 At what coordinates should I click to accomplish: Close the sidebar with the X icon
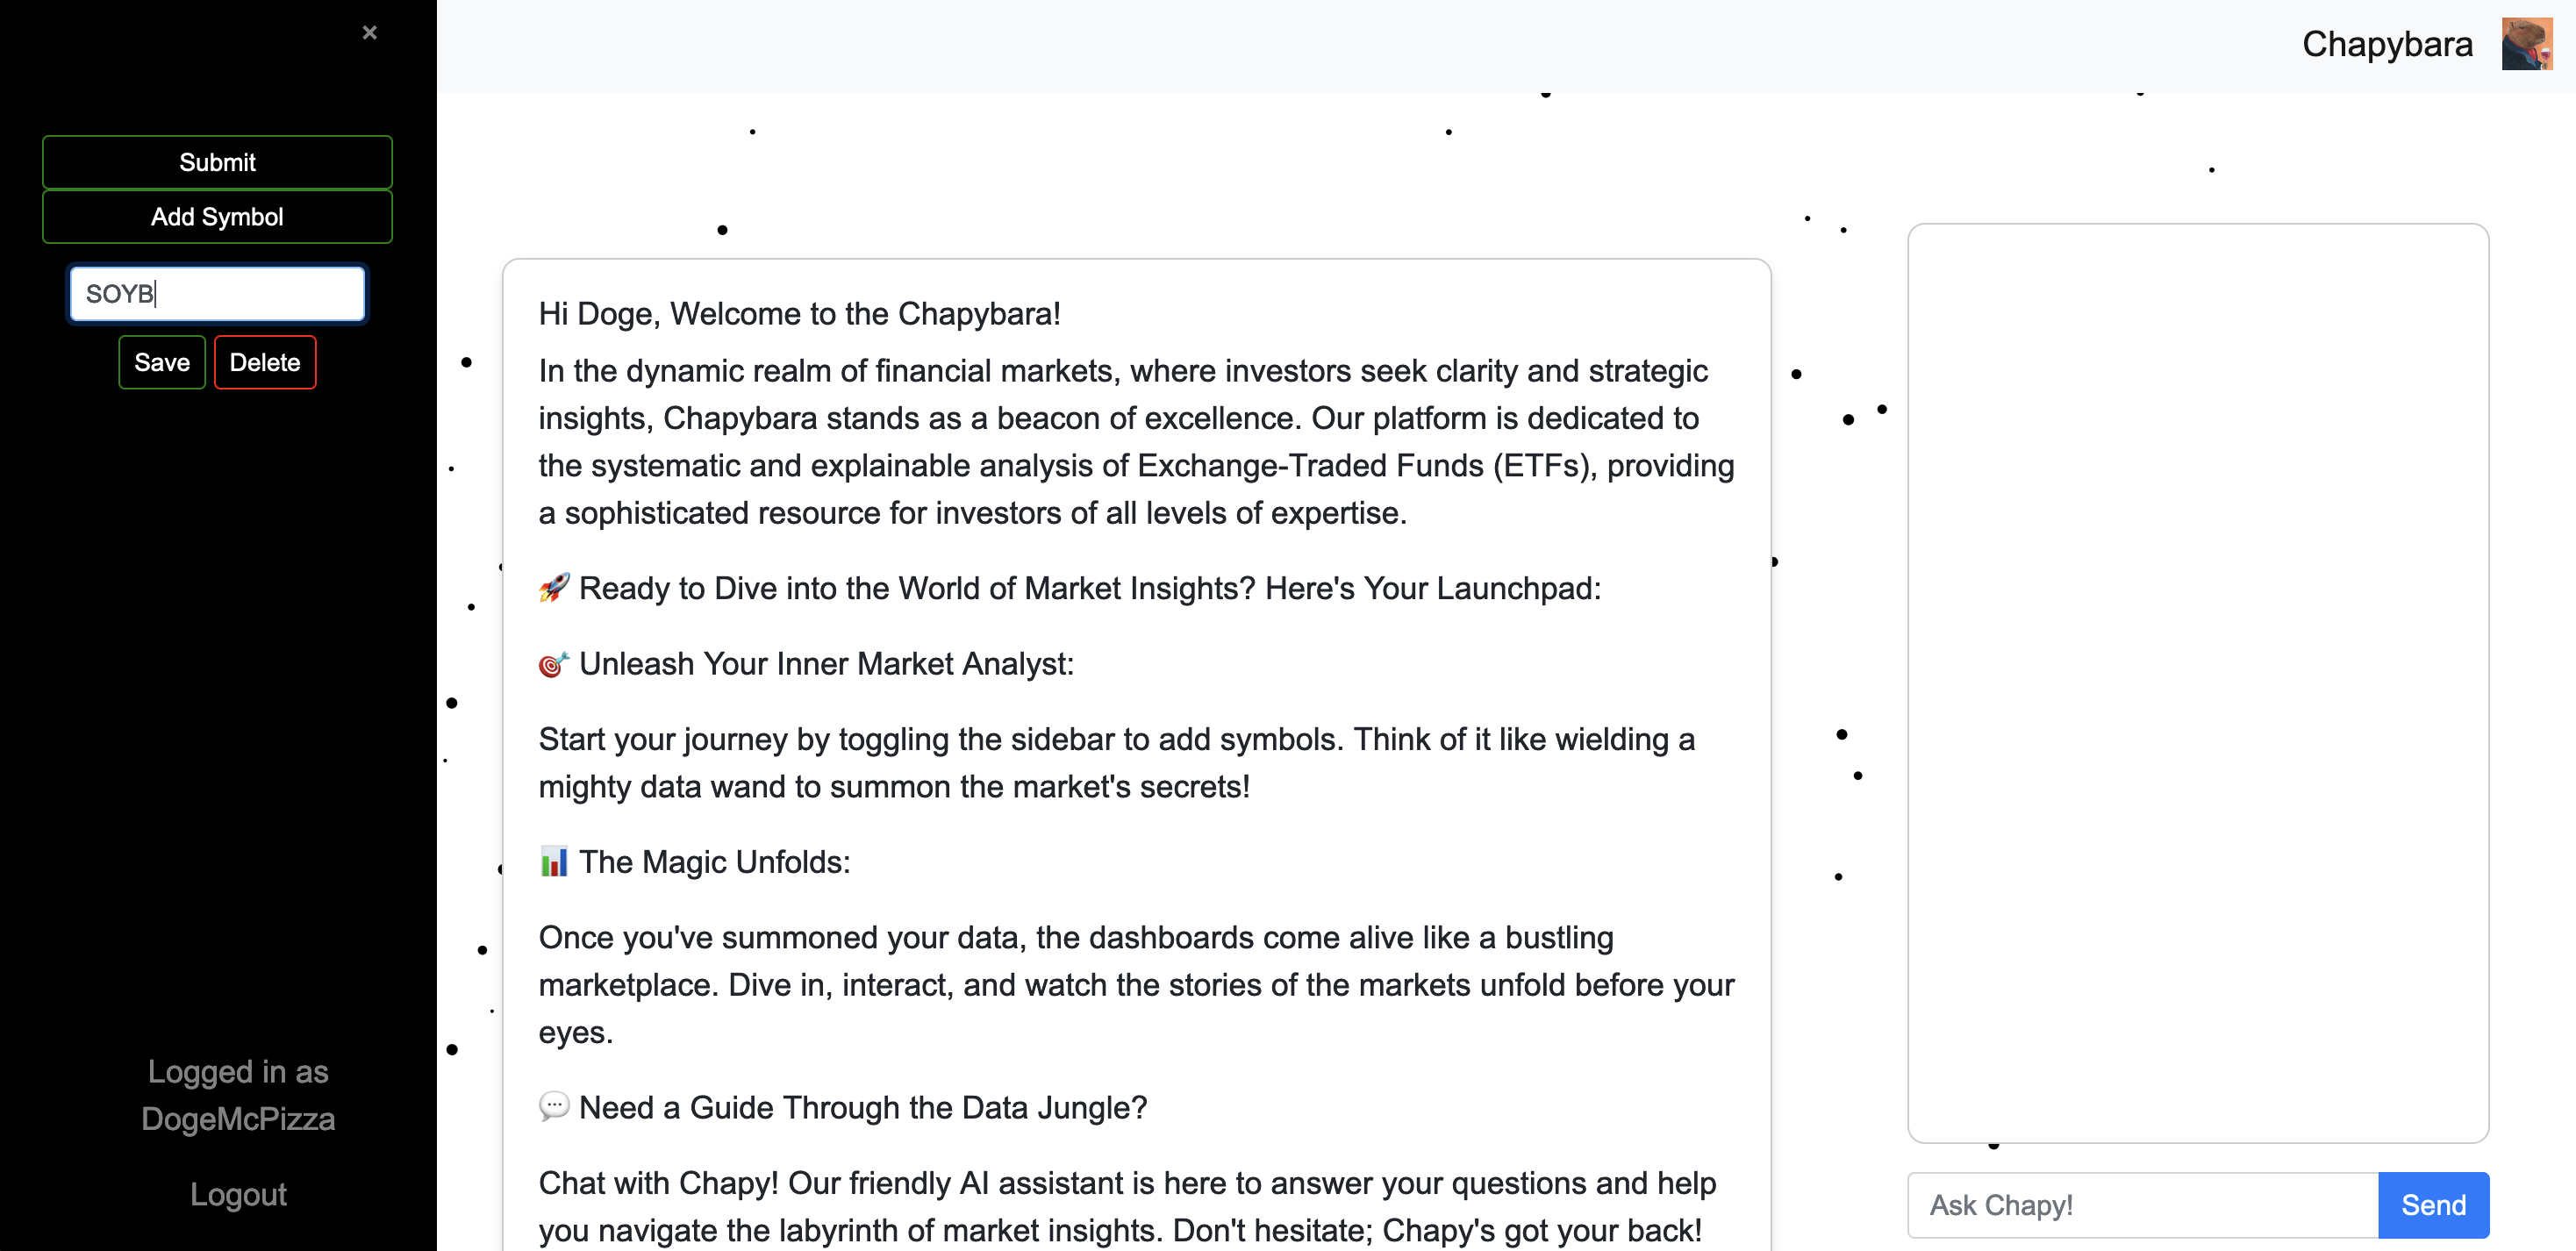[x=369, y=33]
